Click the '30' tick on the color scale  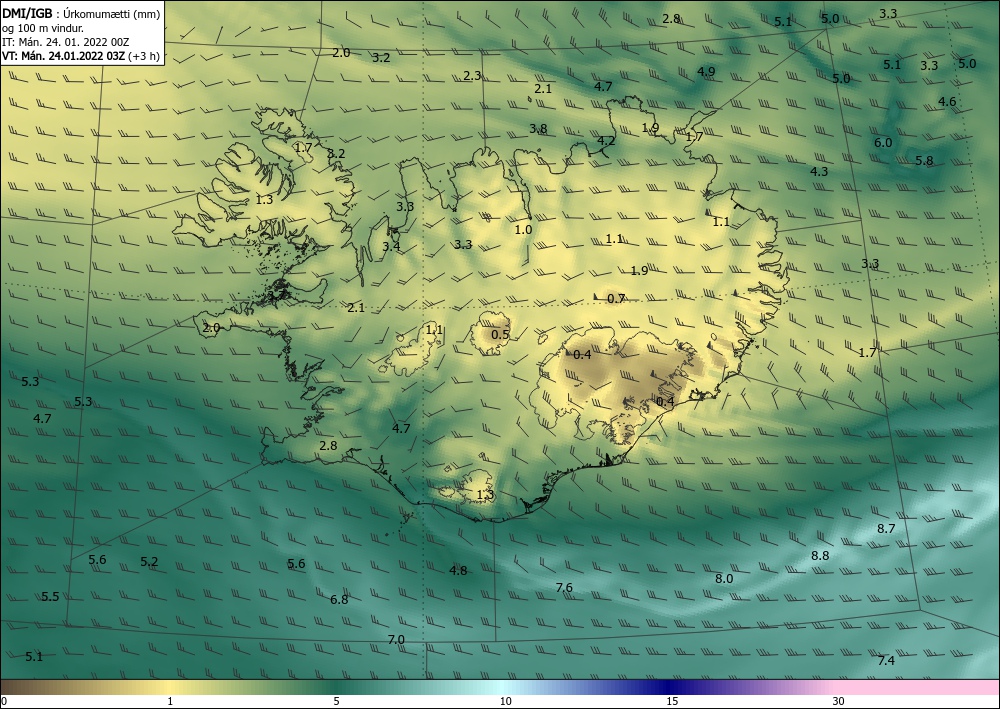click(839, 701)
